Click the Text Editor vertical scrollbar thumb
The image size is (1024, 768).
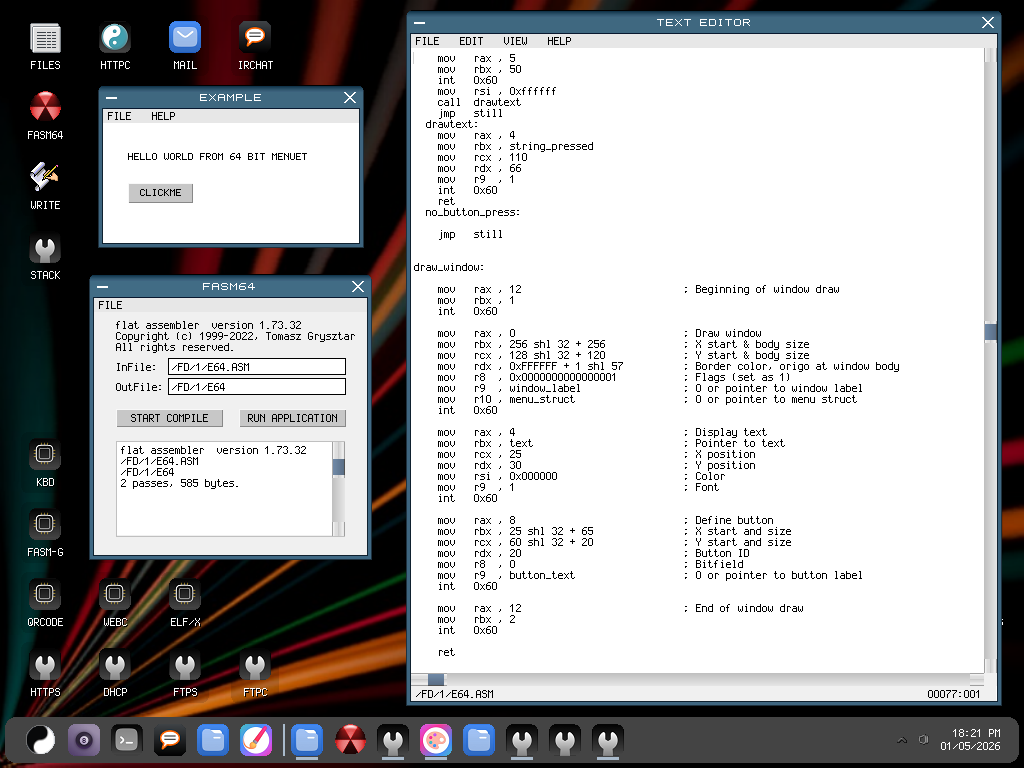point(990,332)
